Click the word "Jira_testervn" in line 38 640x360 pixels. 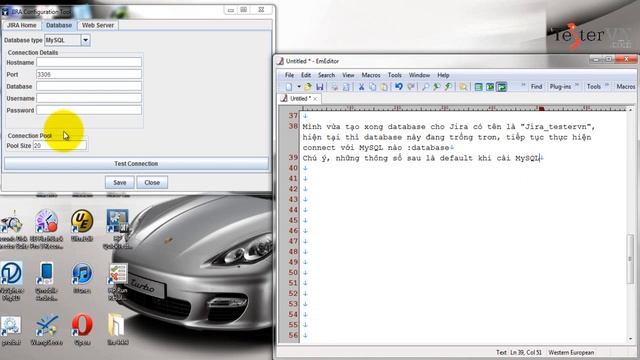[x=557, y=127]
